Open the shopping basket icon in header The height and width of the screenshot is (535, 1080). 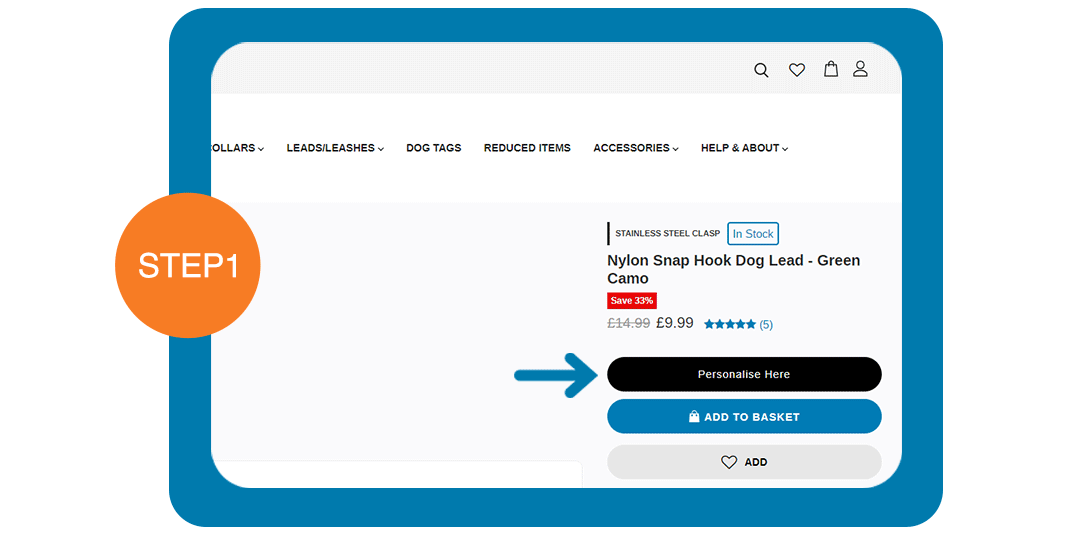(x=830, y=69)
